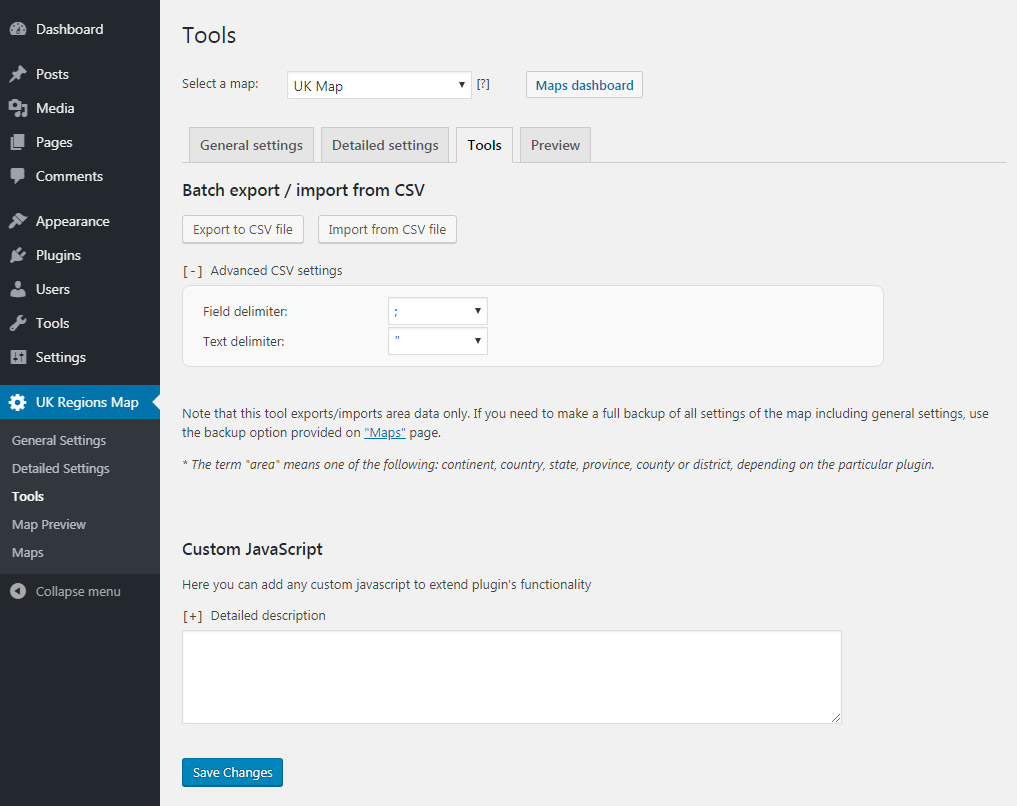The image size is (1017, 806).
Task: Collapse the admin menu arrow icon
Action: click(18, 592)
